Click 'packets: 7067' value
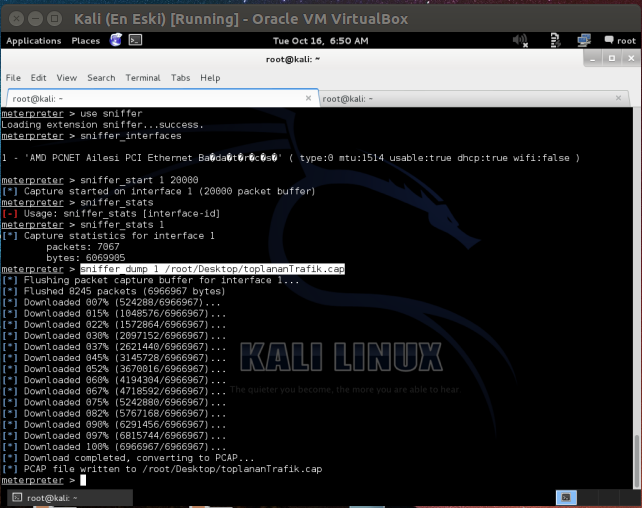Viewport: 642px width, 508px height. (x=83, y=247)
